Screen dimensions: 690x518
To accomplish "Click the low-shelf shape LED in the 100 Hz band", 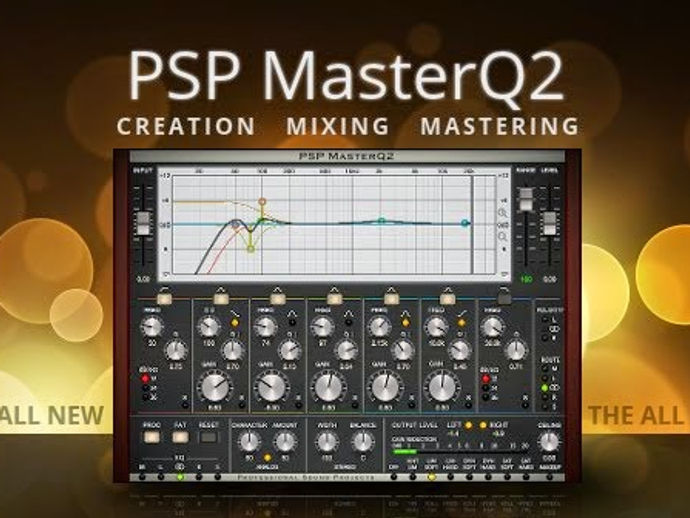I will coord(235,323).
